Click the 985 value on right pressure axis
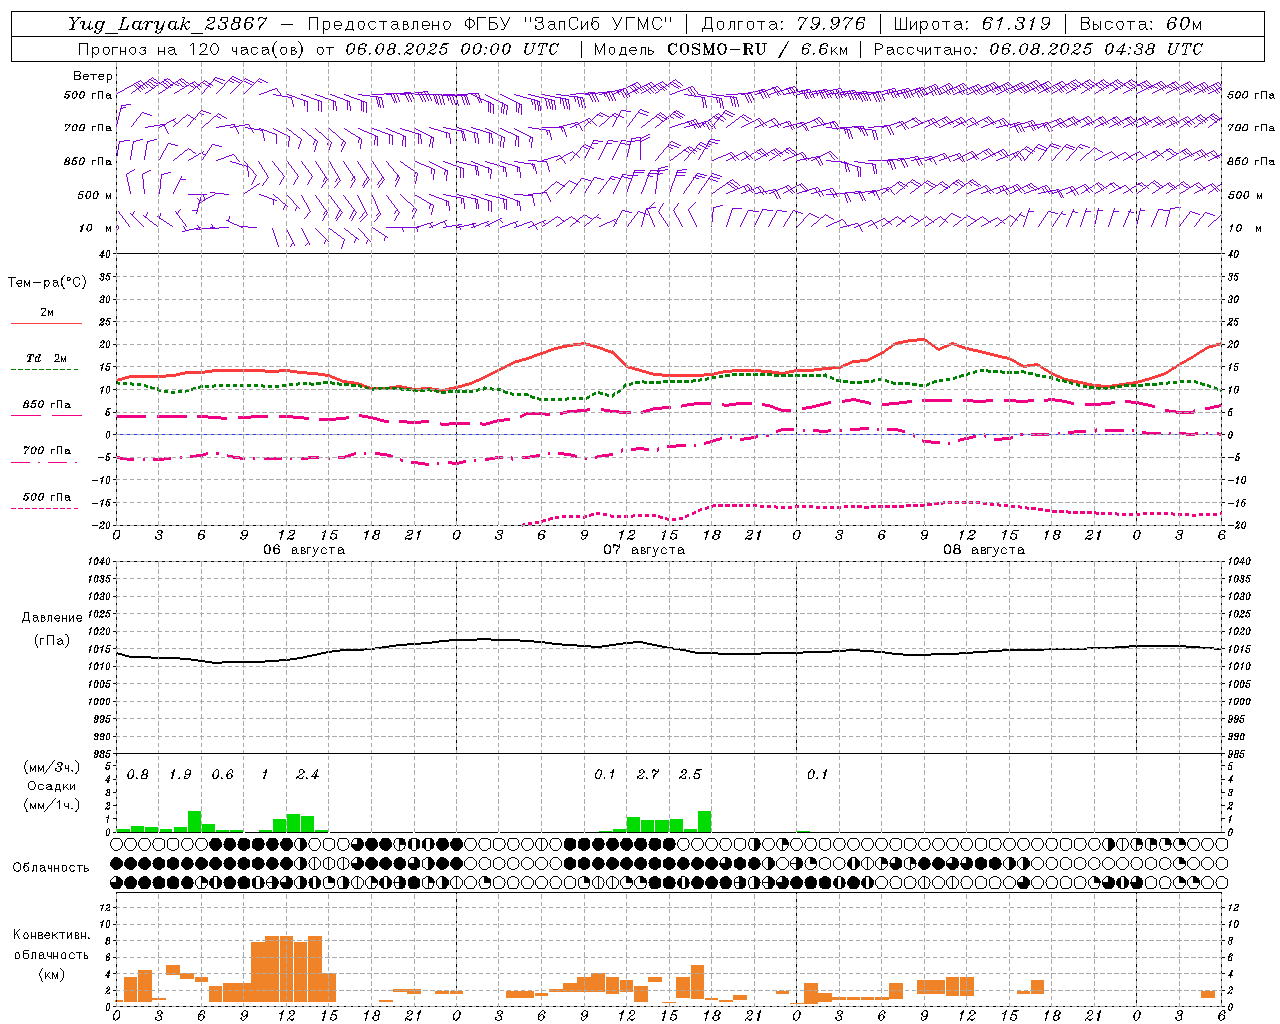This screenshot has width=1280, height=1024. (x=1238, y=754)
